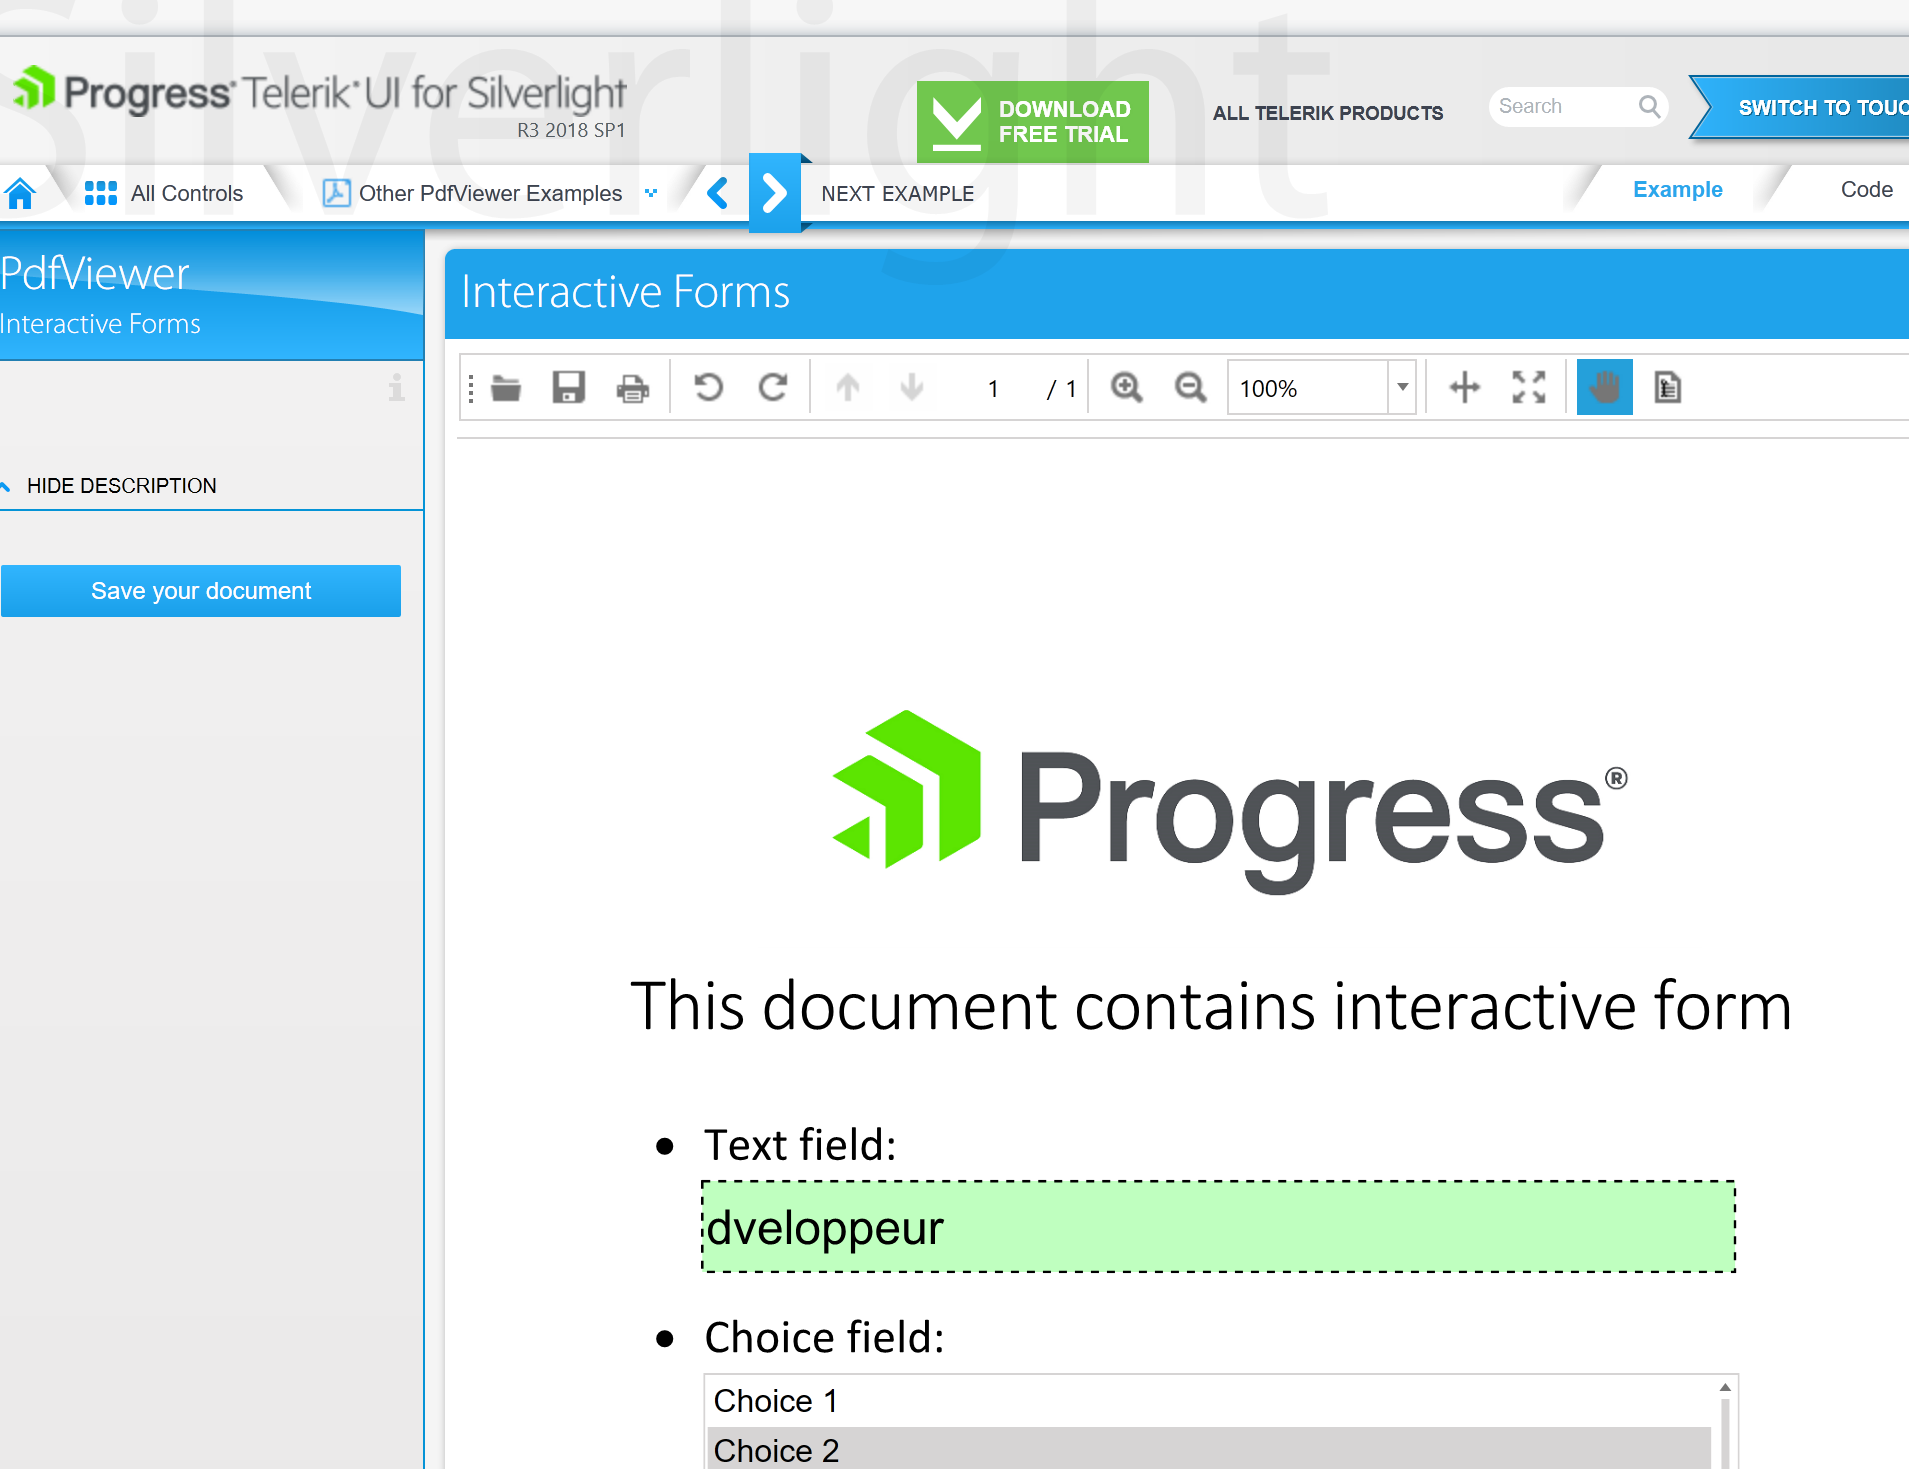Click the green PDF text field
This screenshot has width=1909, height=1469.
(1218, 1227)
